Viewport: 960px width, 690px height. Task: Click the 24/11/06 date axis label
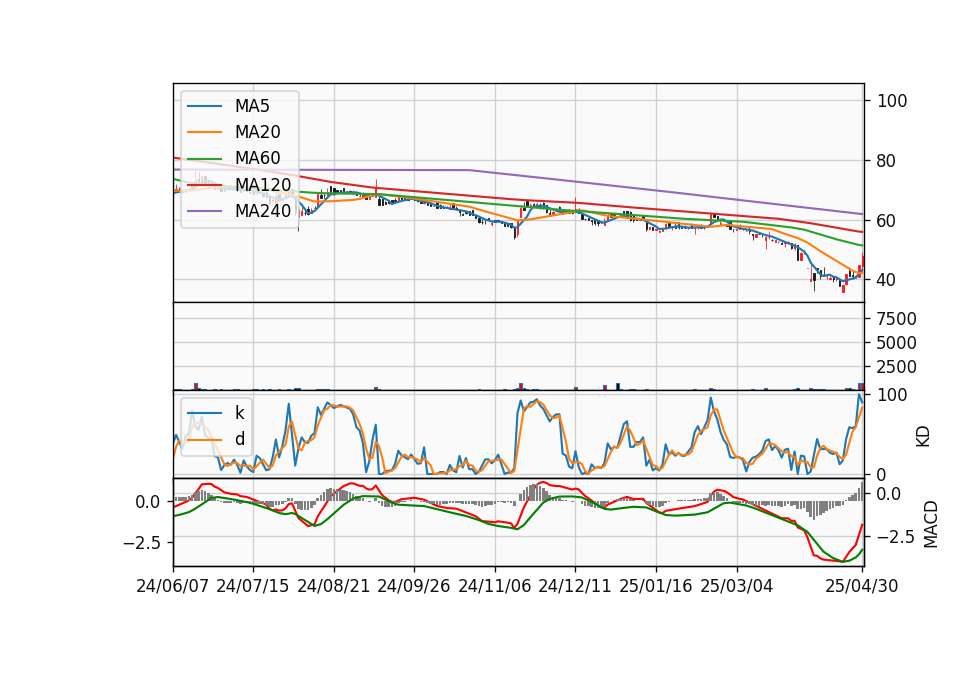(495, 586)
